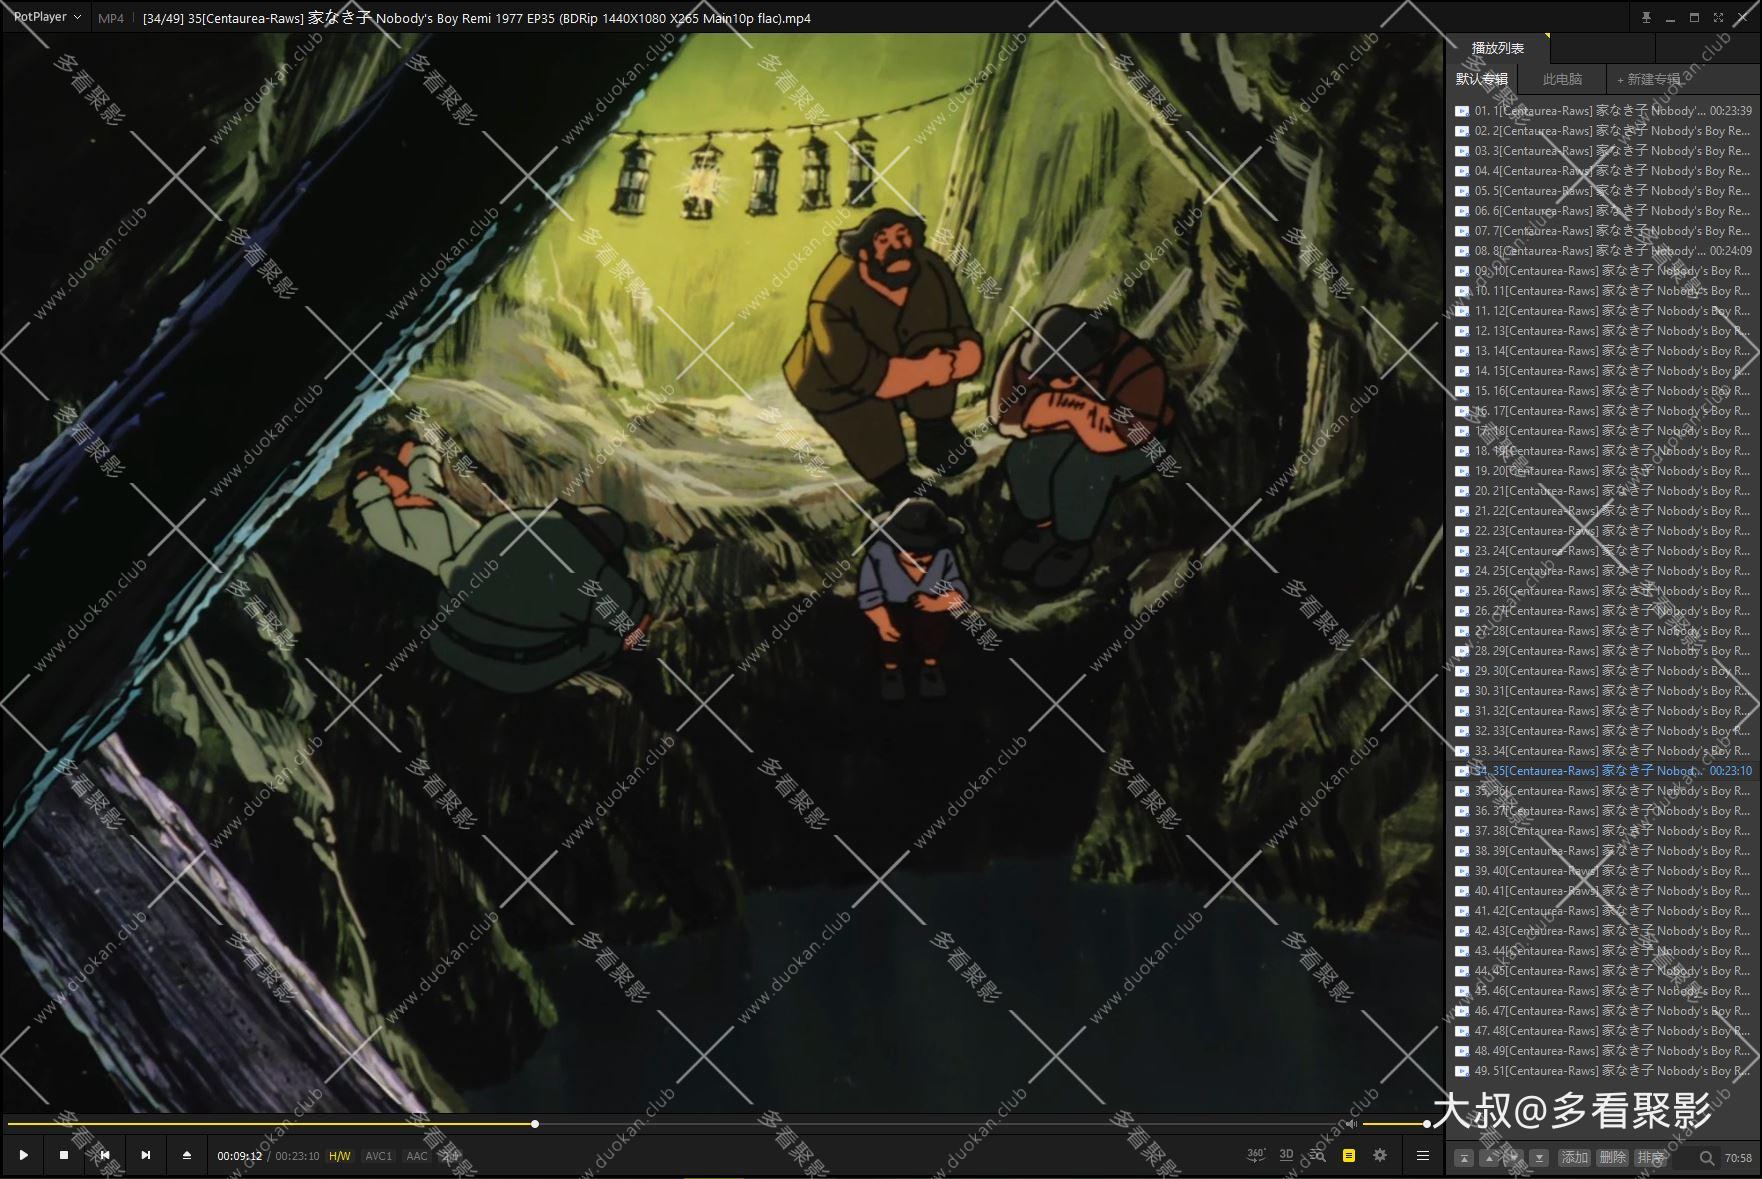Image resolution: width=1762 pixels, height=1179 pixels.
Task: Open the control panel gear icon
Action: point(1380,1155)
